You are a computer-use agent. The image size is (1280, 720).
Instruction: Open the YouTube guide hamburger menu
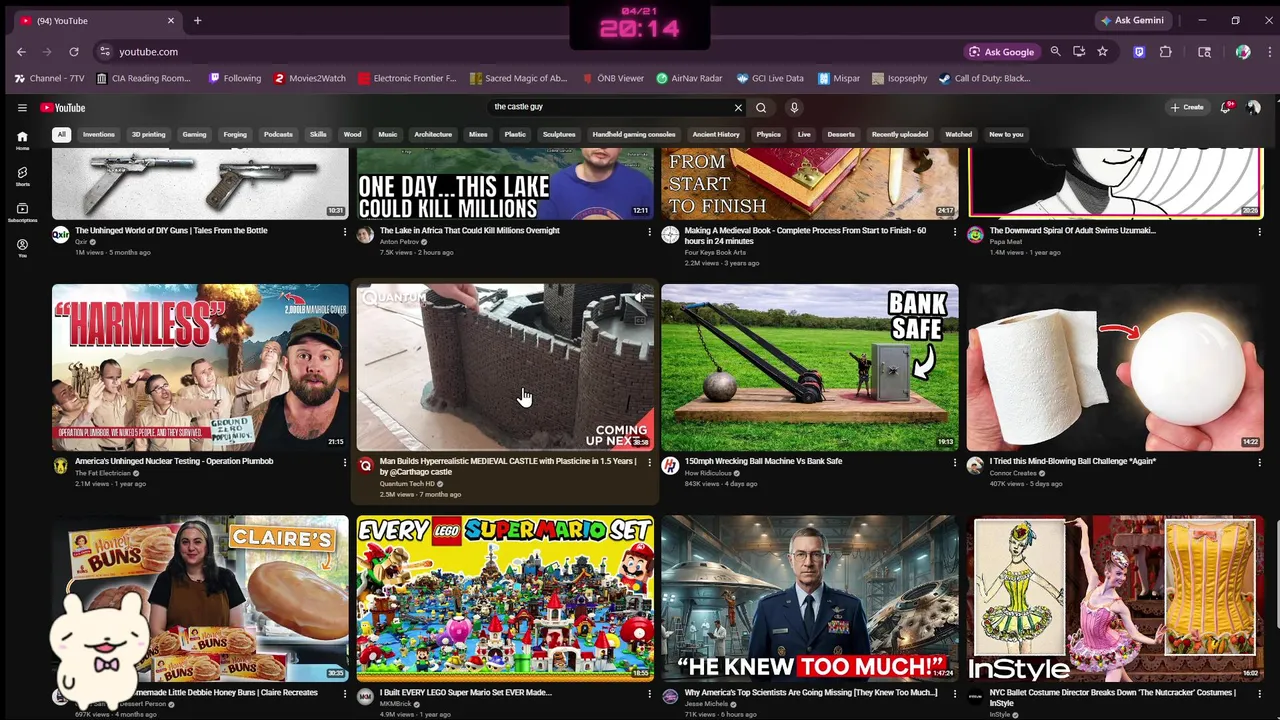(22, 107)
